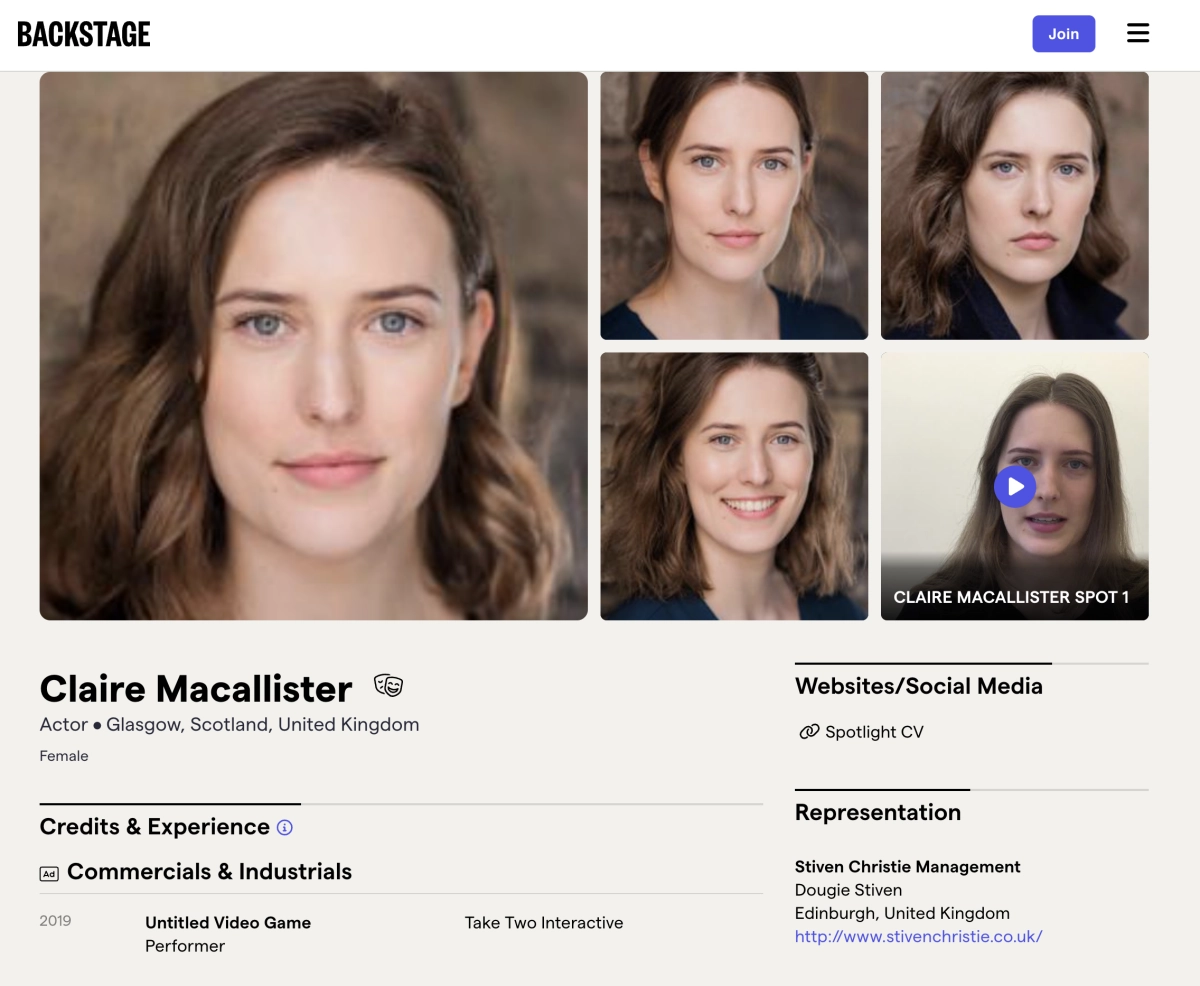Click the info icon next to Credits & Experience
Viewport: 1200px width, 986px height.
pyautogui.click(x=285, y=828)
